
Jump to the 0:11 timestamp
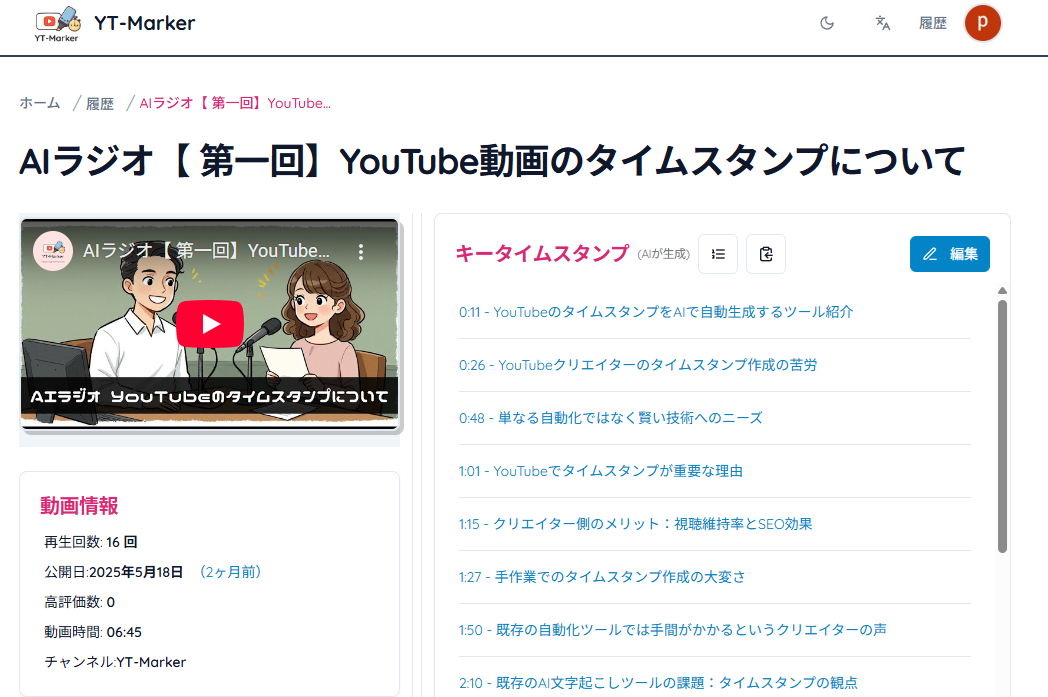[x=656, y=312]
